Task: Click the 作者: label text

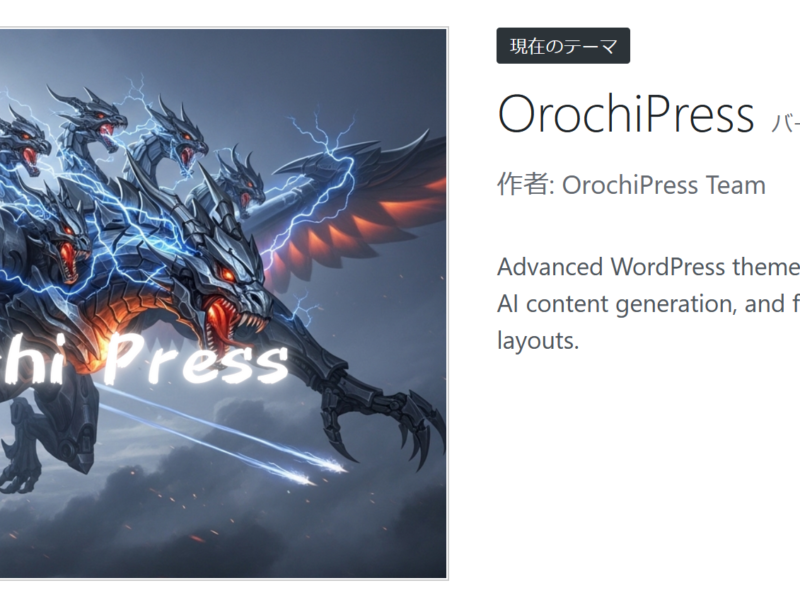Action: tap(526, 184)
